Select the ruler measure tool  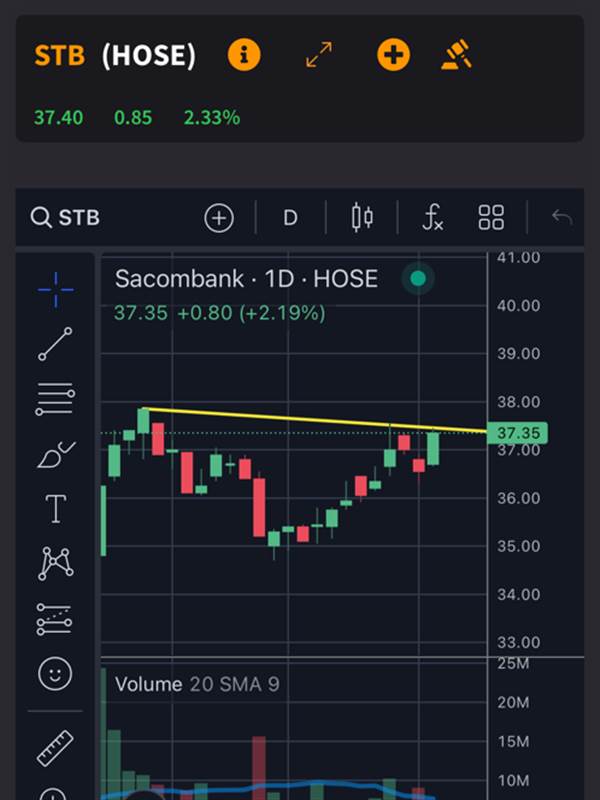(x=55, y=748)
